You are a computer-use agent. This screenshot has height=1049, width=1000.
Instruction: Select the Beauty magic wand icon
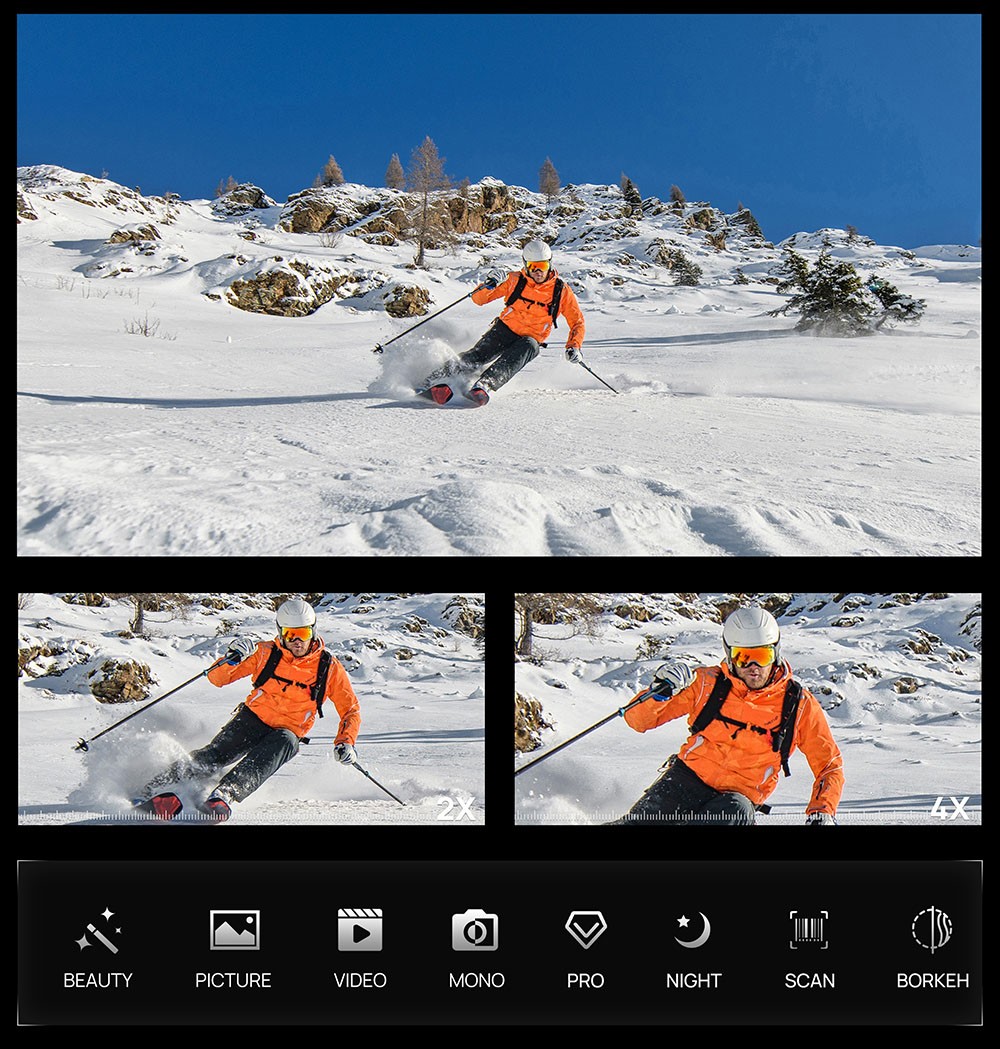pos(98,930)
